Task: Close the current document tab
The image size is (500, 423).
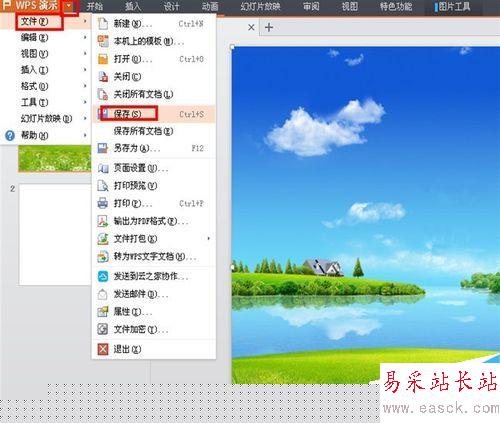Action: [x=252, y=27]
